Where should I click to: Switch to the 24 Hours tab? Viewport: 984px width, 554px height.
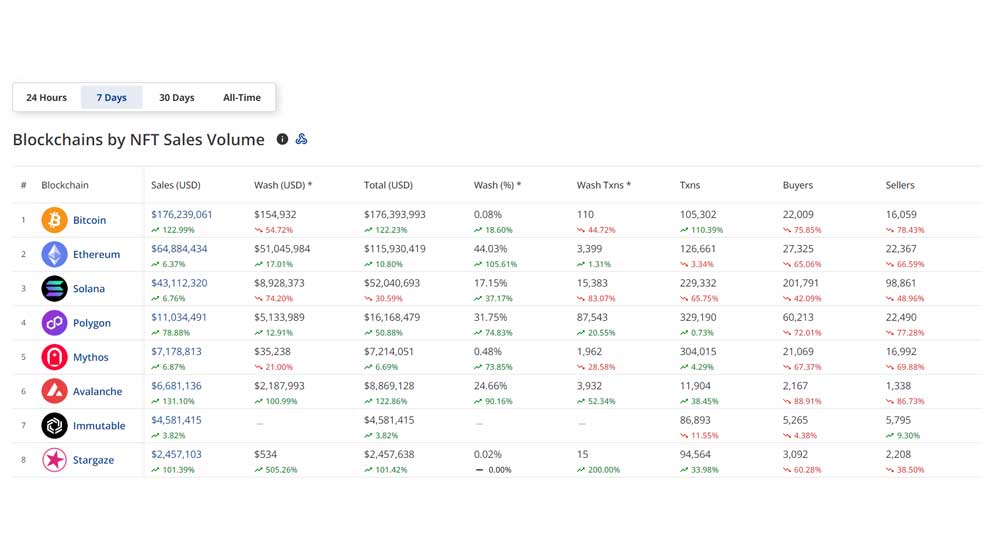click(x=46, y=97)
